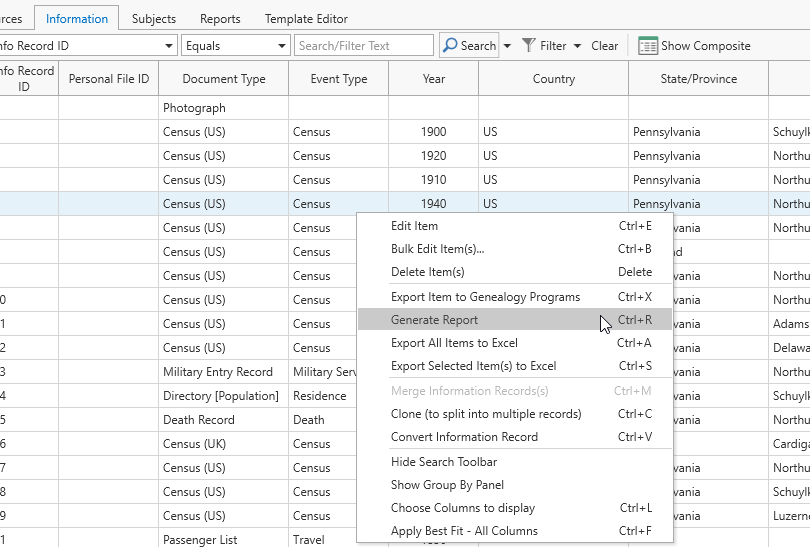Open the Reports tab
Screen dimensions: 810x547
[x=220, y=19]
